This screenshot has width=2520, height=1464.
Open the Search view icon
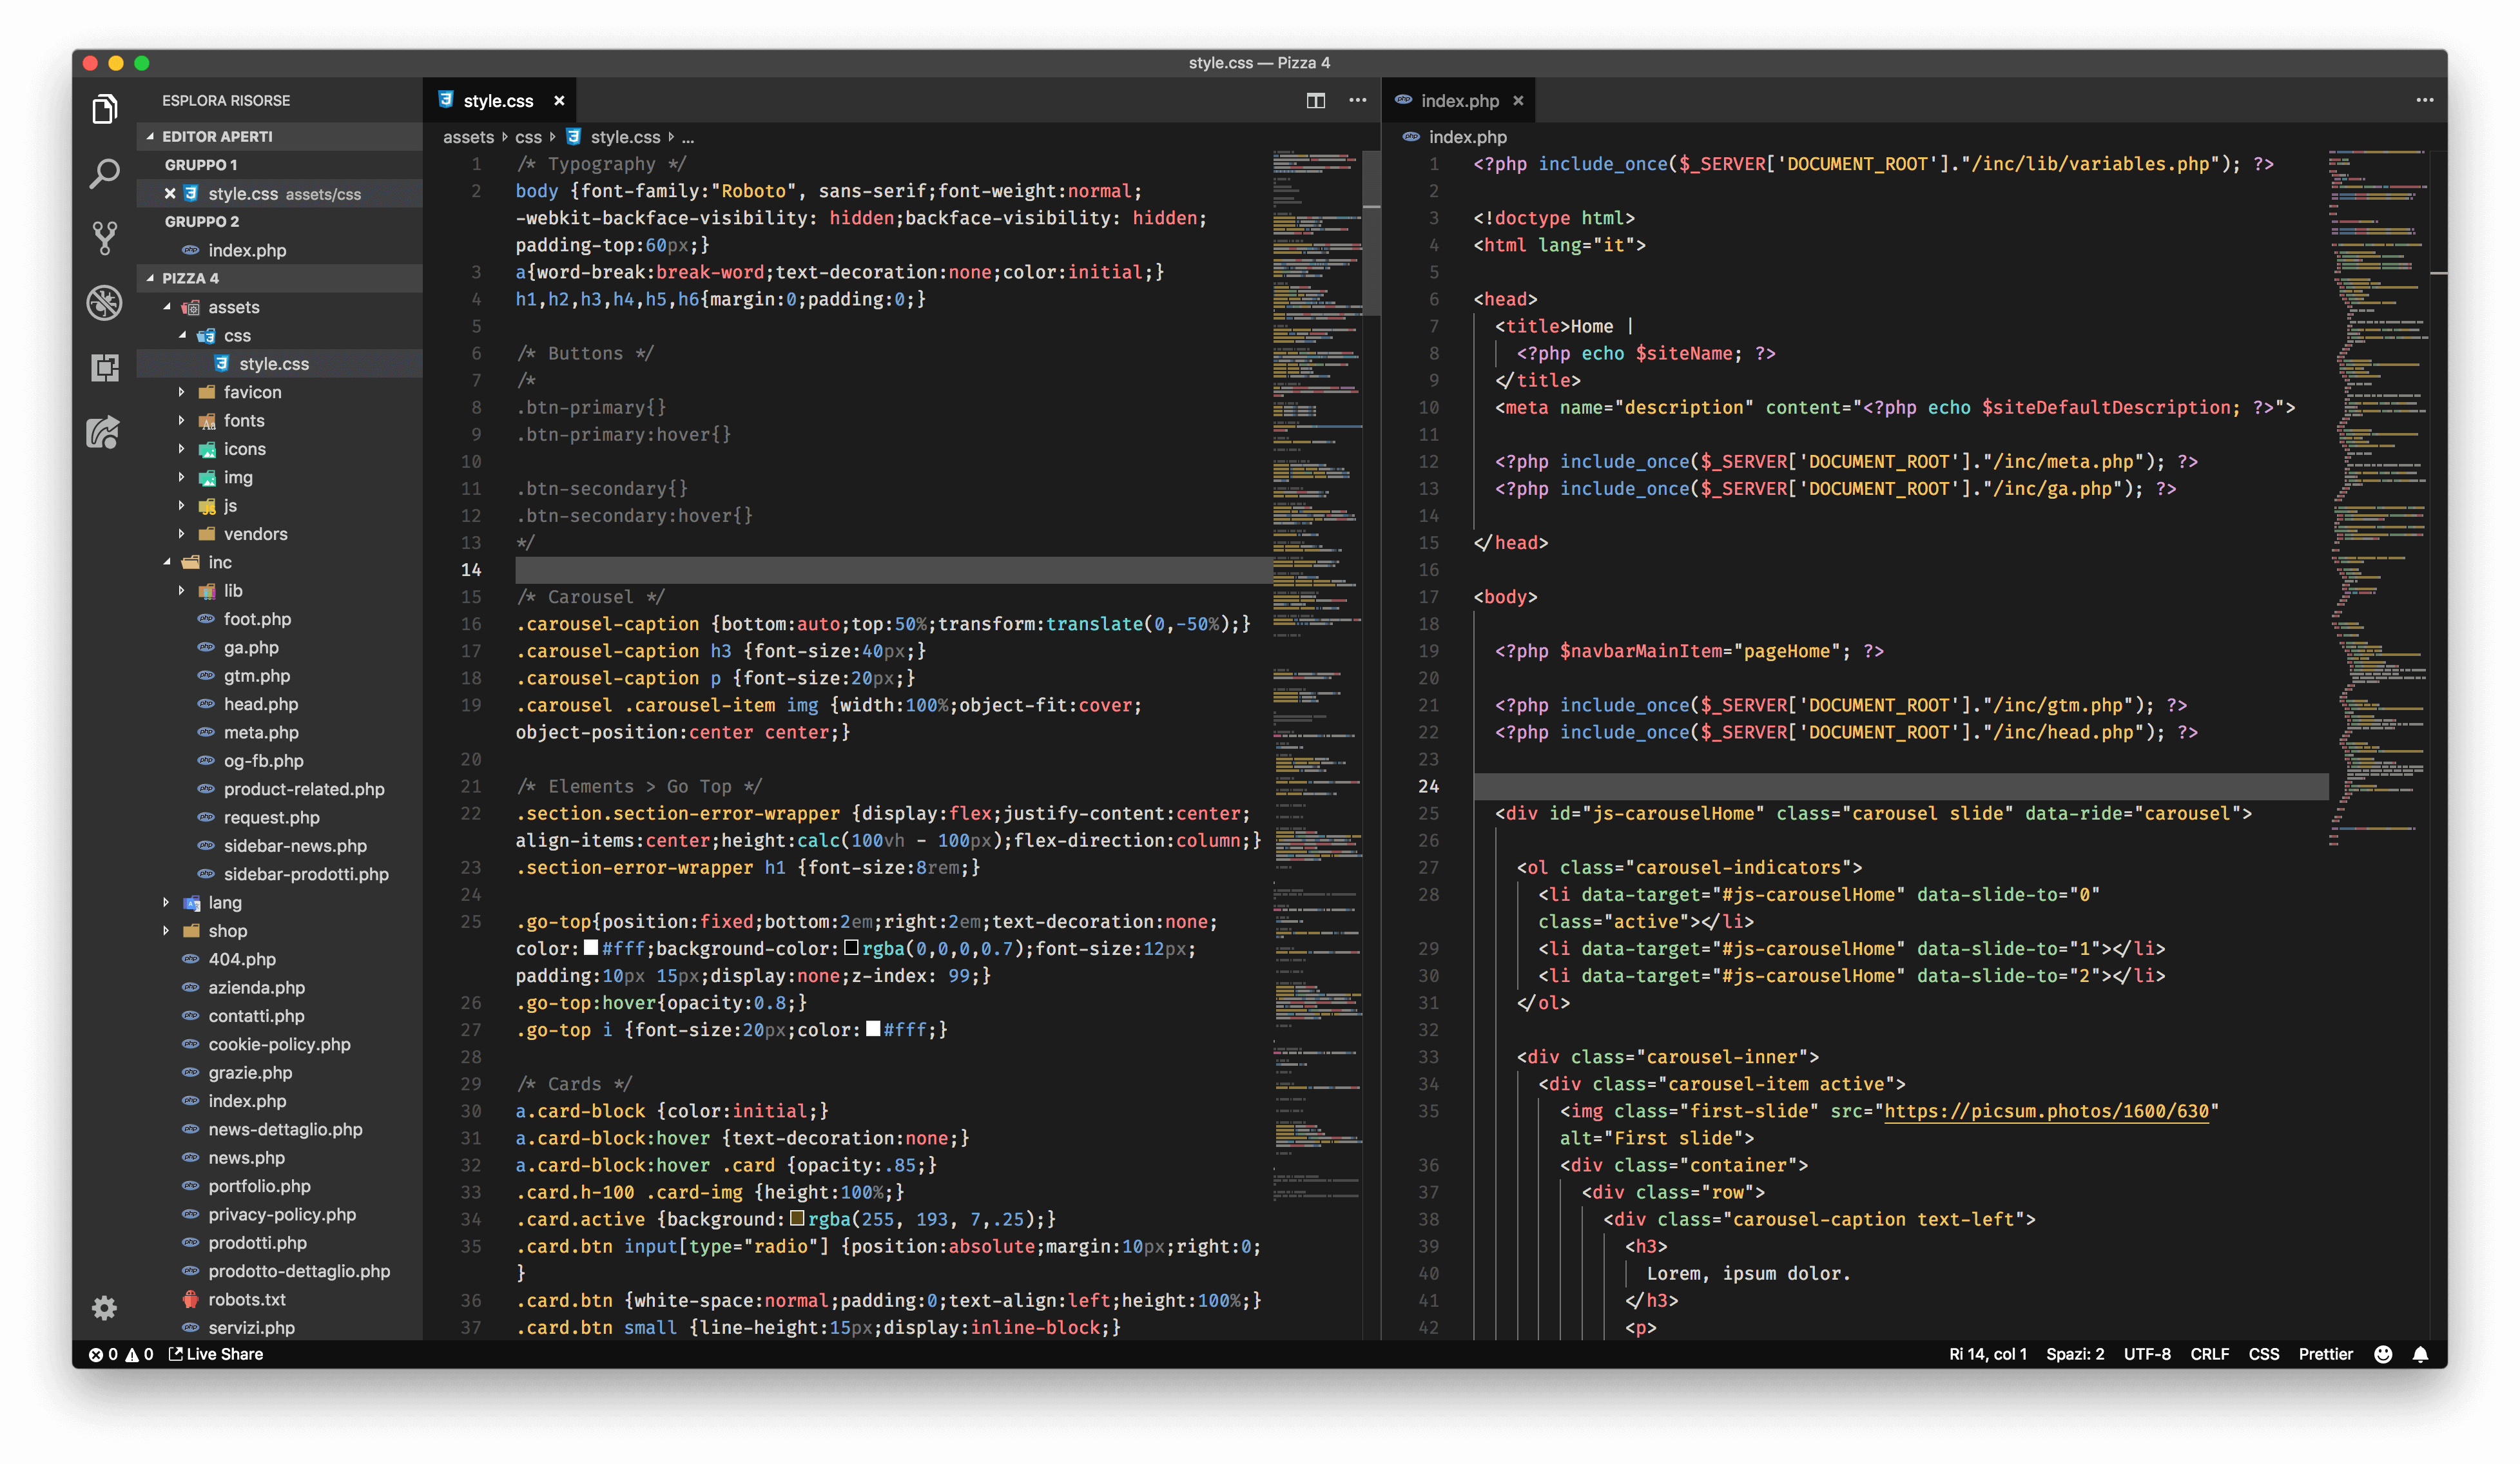(x=104, y=173)
